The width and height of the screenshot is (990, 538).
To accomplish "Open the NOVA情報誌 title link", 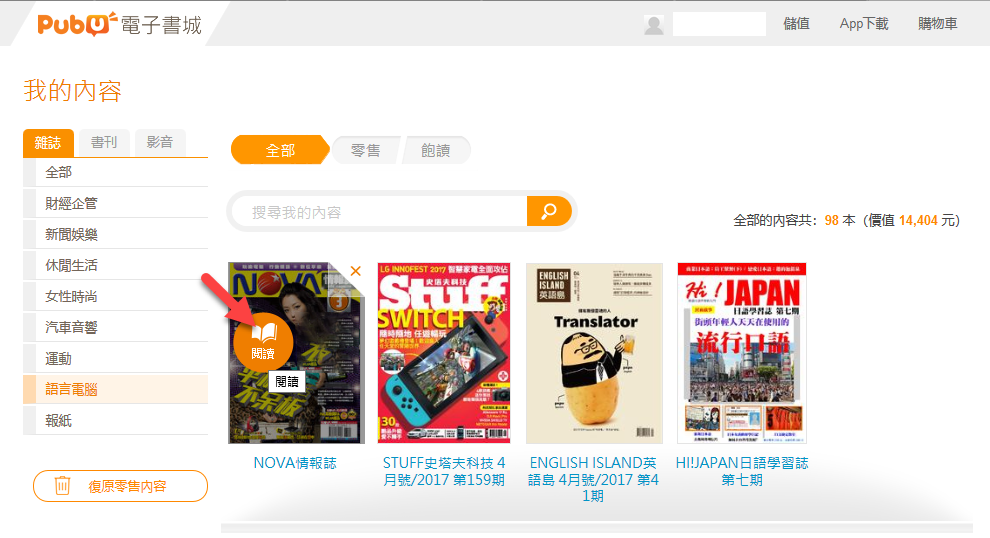I will [295, 463].
